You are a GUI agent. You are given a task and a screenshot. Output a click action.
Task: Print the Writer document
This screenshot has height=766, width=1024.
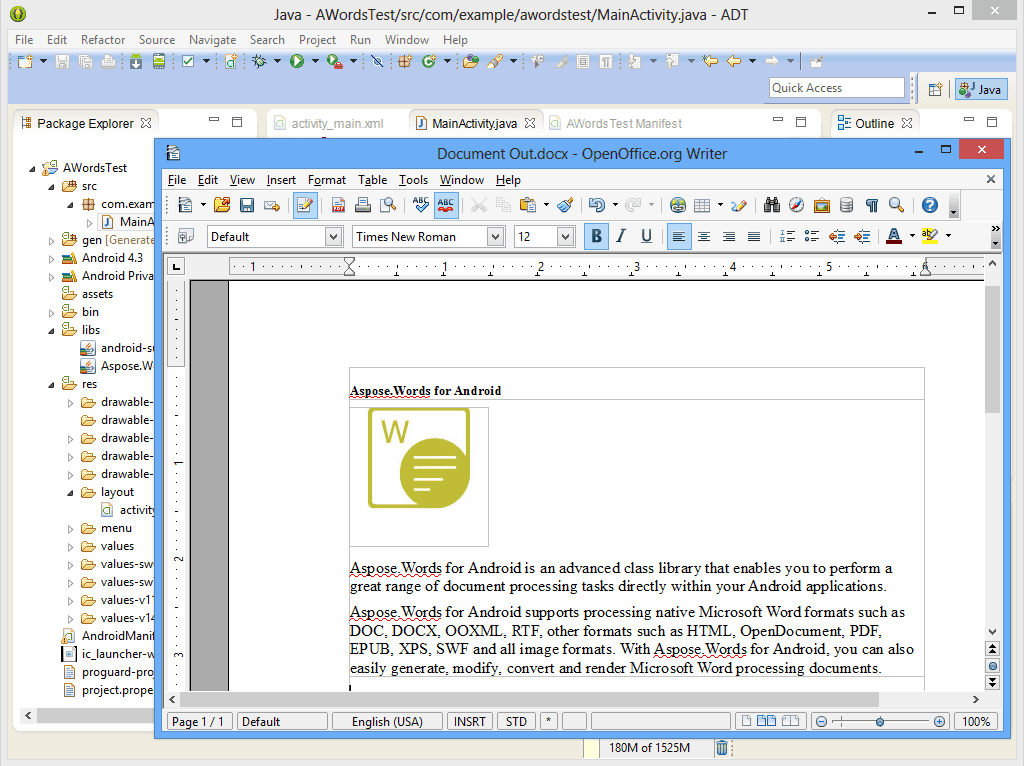click(x=363, y=205)
